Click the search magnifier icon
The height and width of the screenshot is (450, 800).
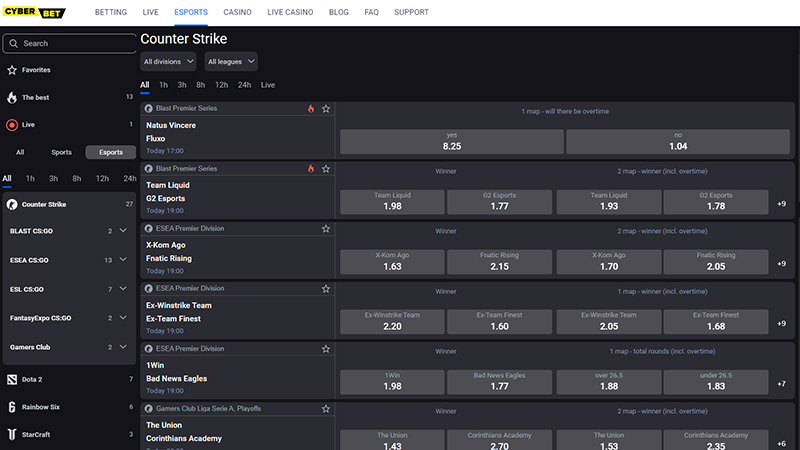click(x=14, y=43)
